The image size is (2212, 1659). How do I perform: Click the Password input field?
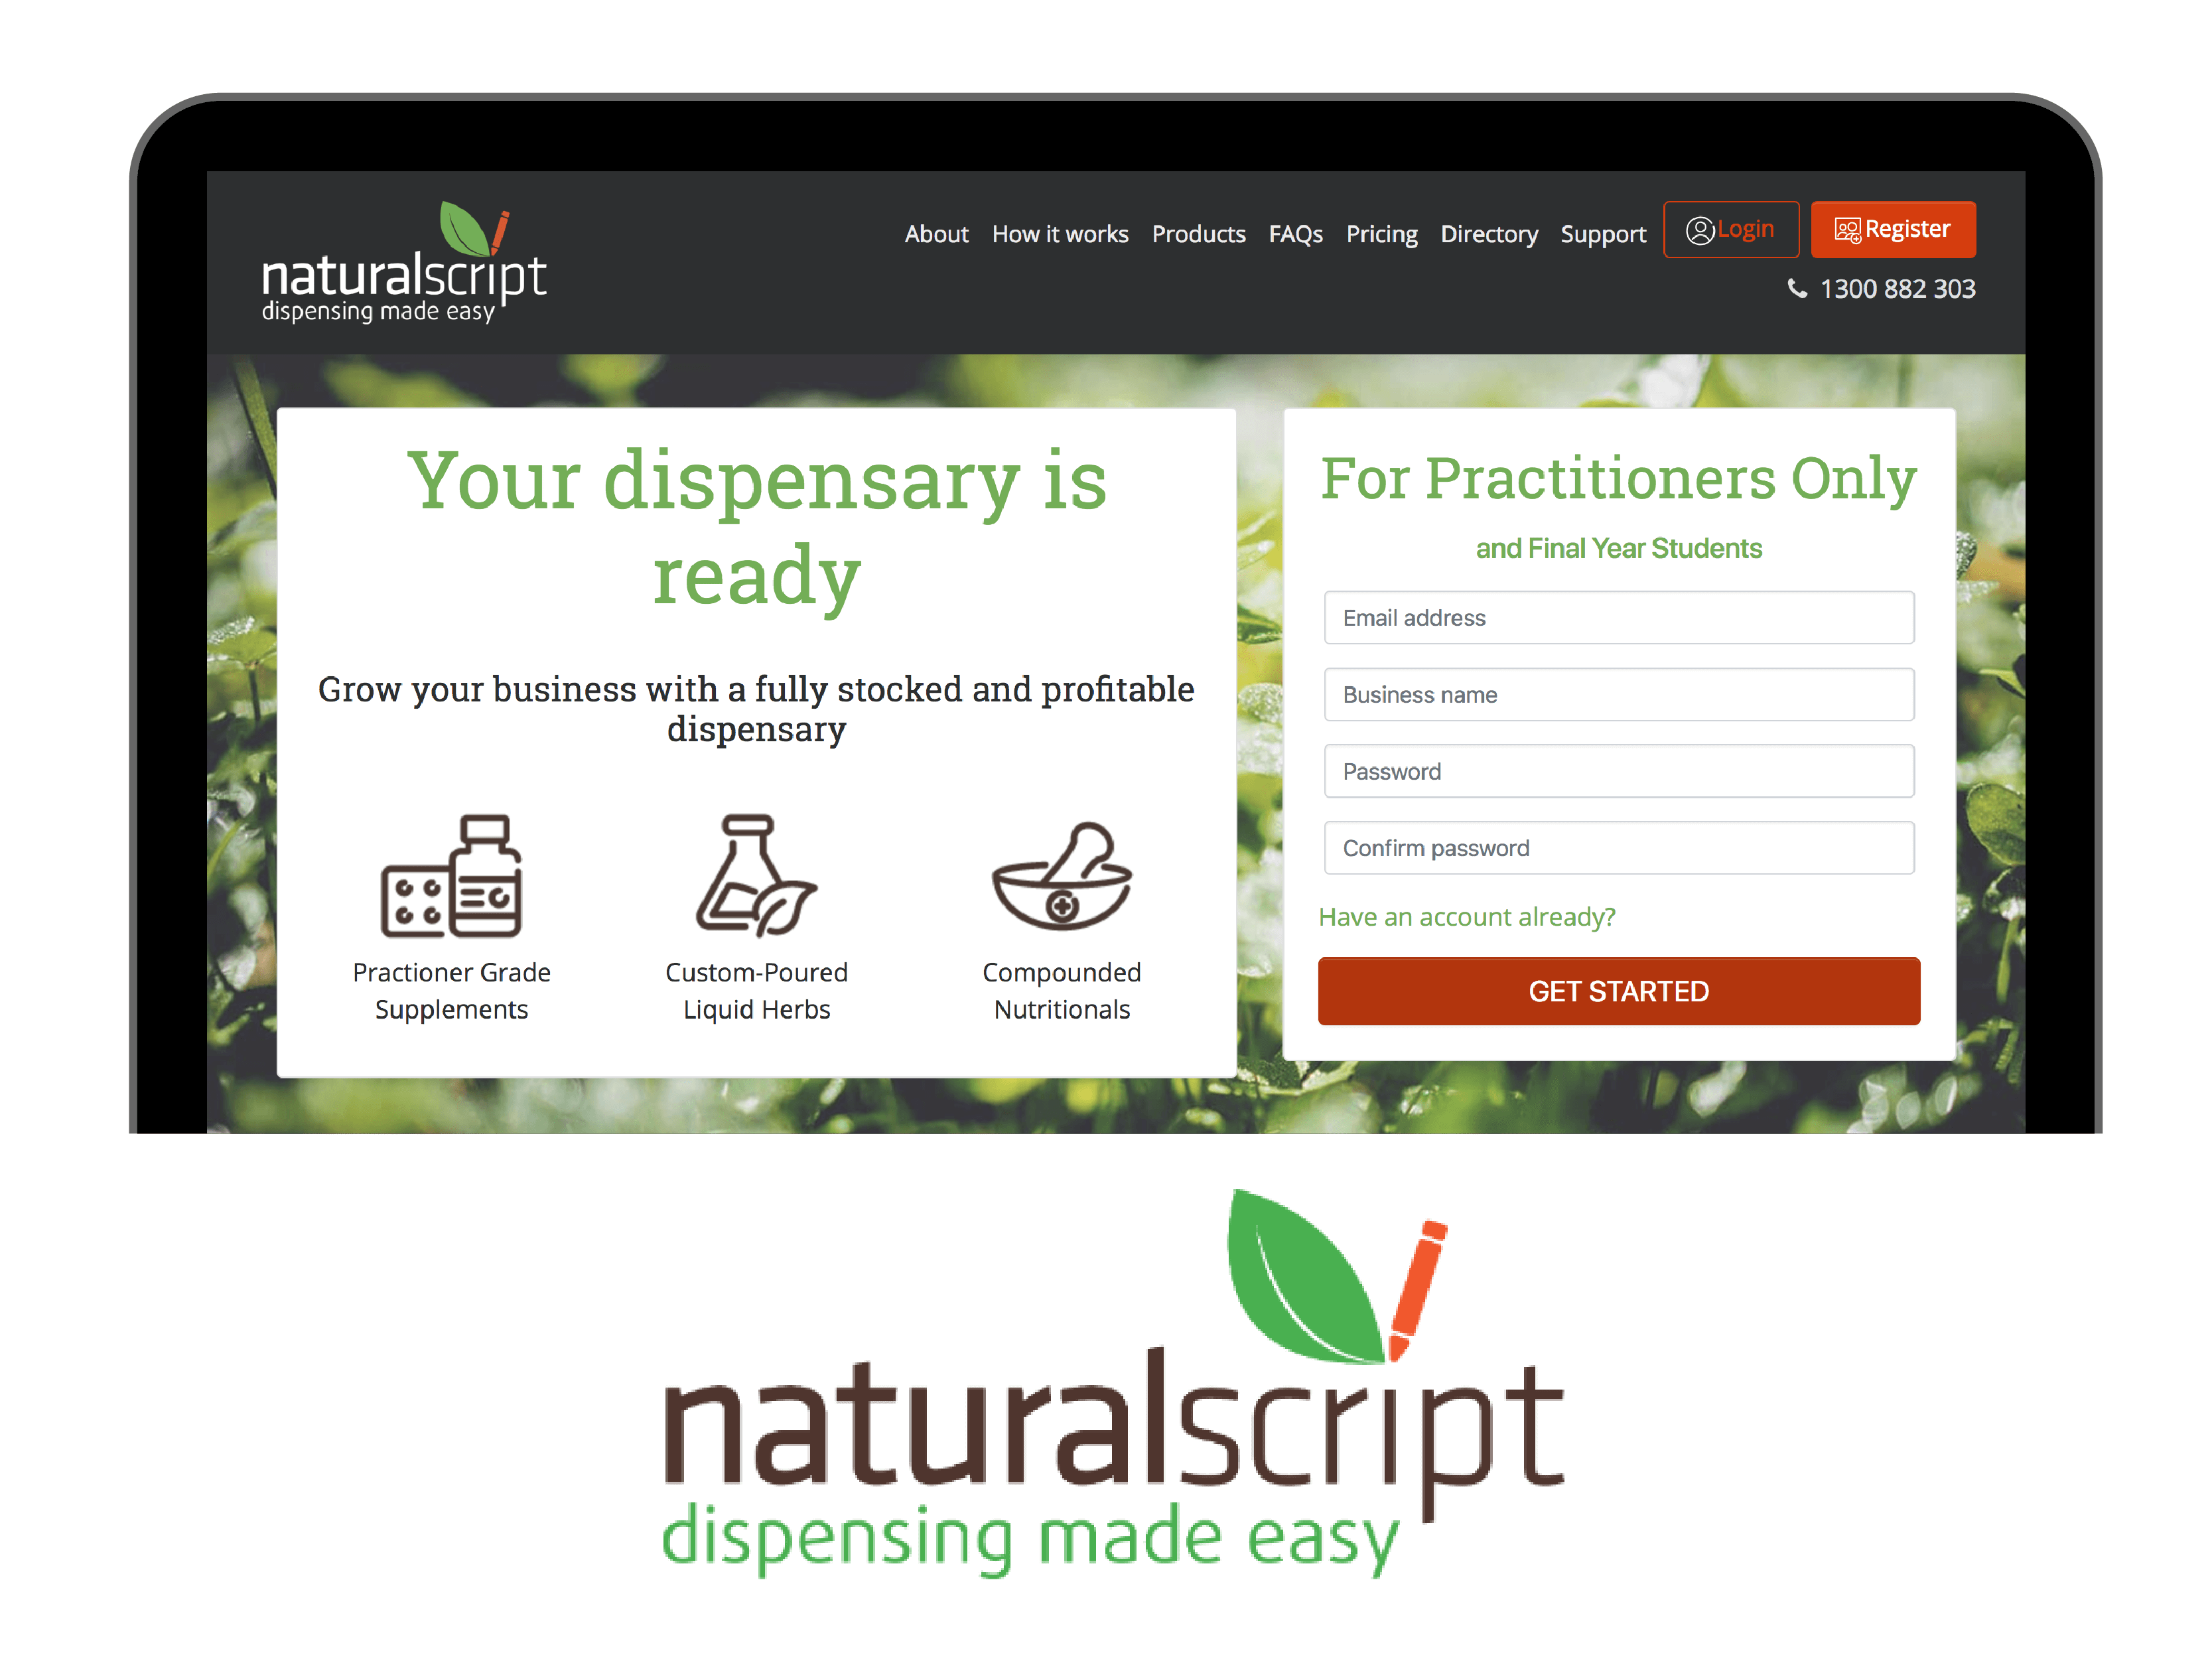1616,770
